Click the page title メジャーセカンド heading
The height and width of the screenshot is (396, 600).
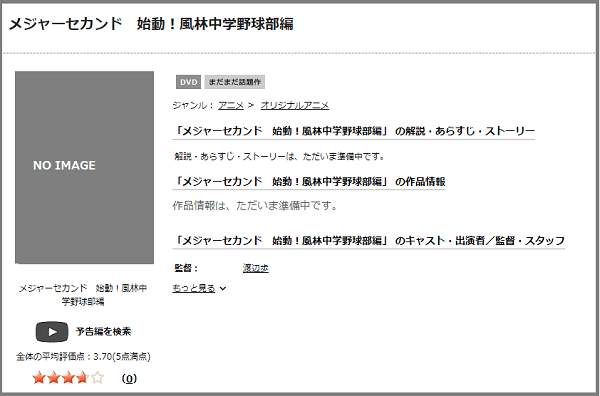coord(151,24)
